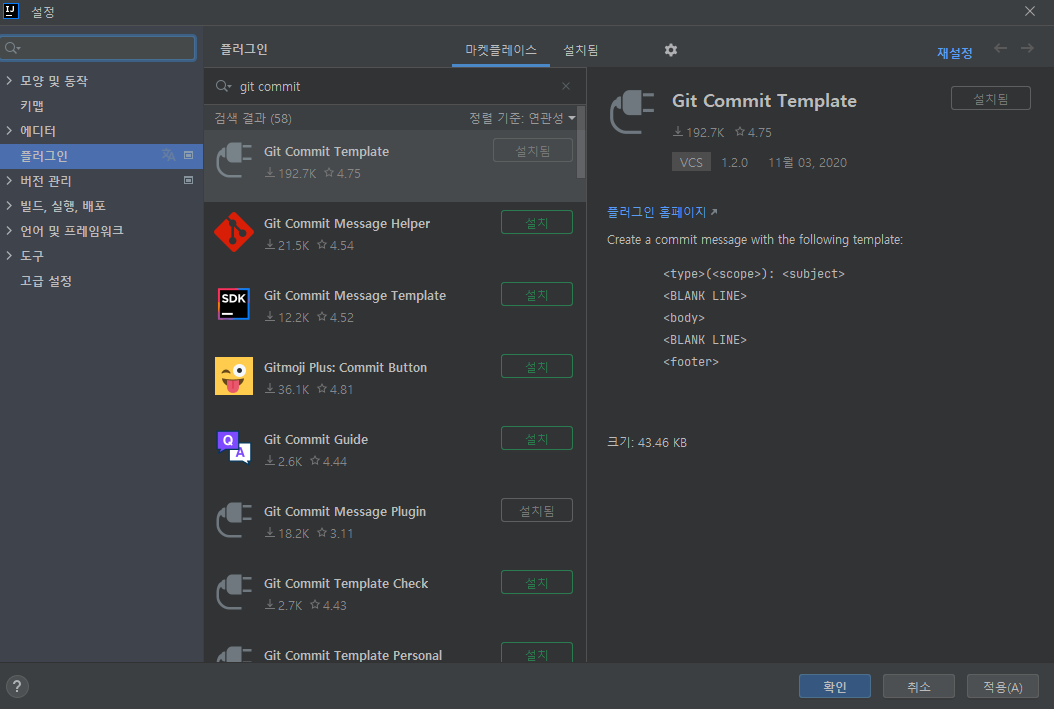
Task: Click the Git Commit Guide Q&A icon
Action: 233,448
